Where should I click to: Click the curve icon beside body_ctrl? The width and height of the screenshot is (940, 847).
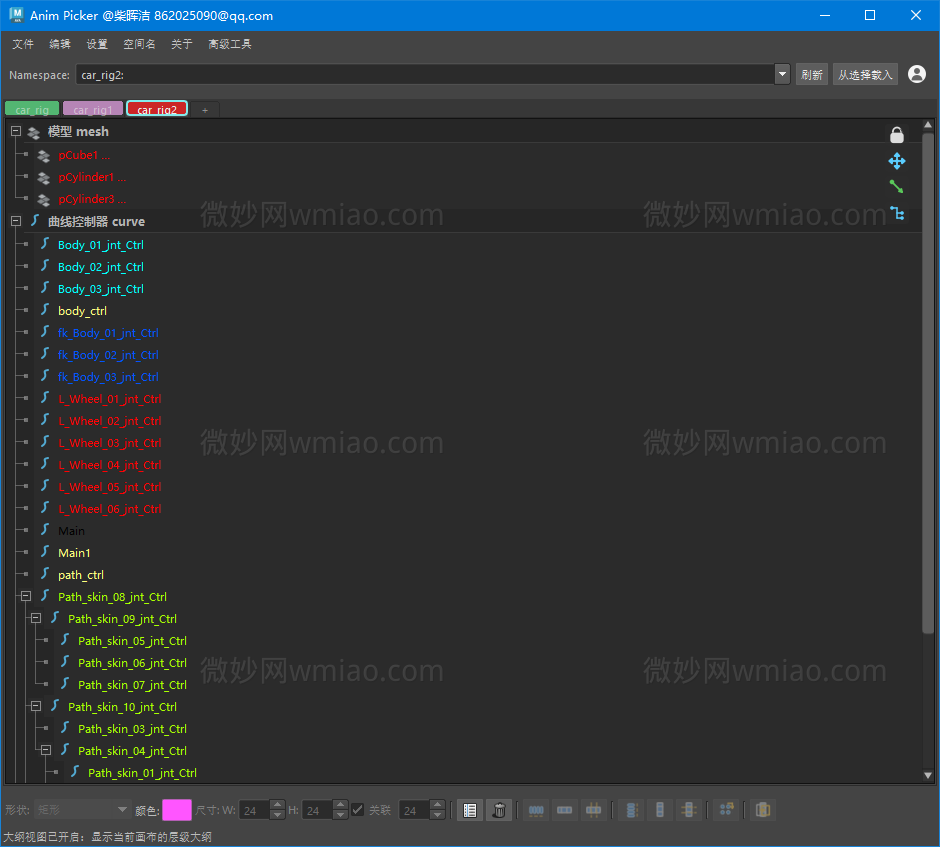(45, 310)
